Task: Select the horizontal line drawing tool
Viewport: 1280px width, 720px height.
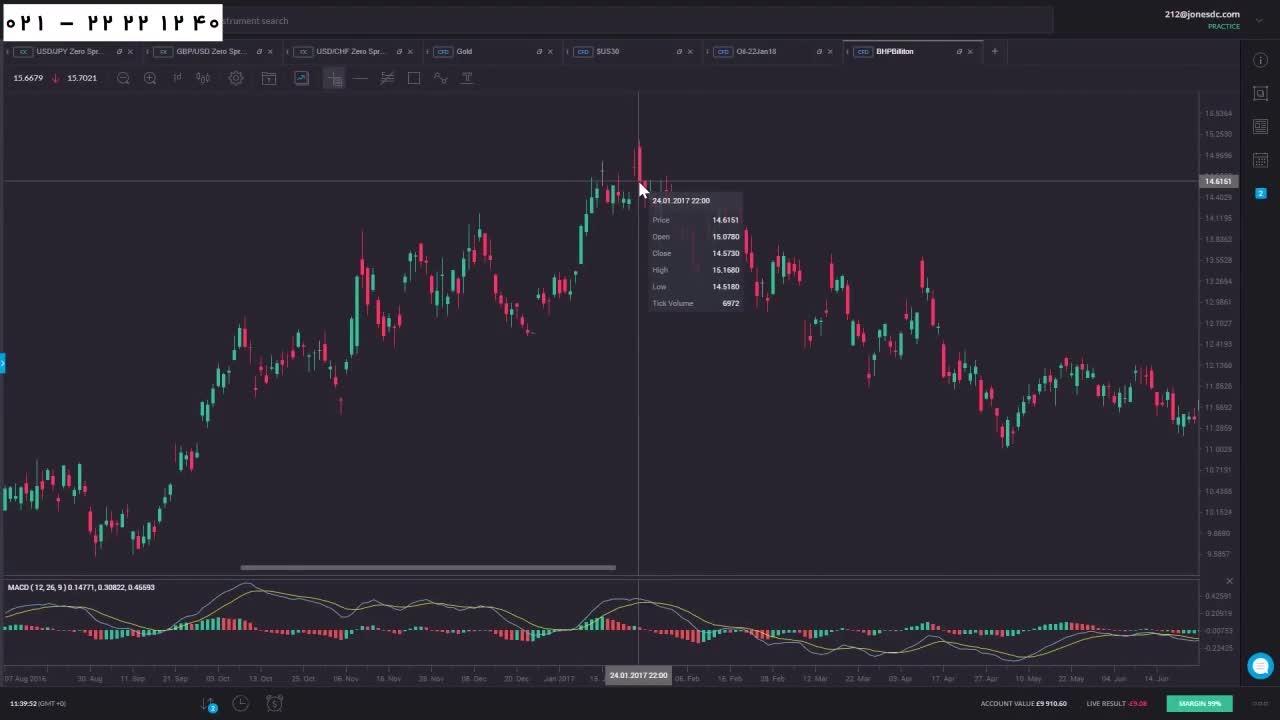Action: click(360, 78)
